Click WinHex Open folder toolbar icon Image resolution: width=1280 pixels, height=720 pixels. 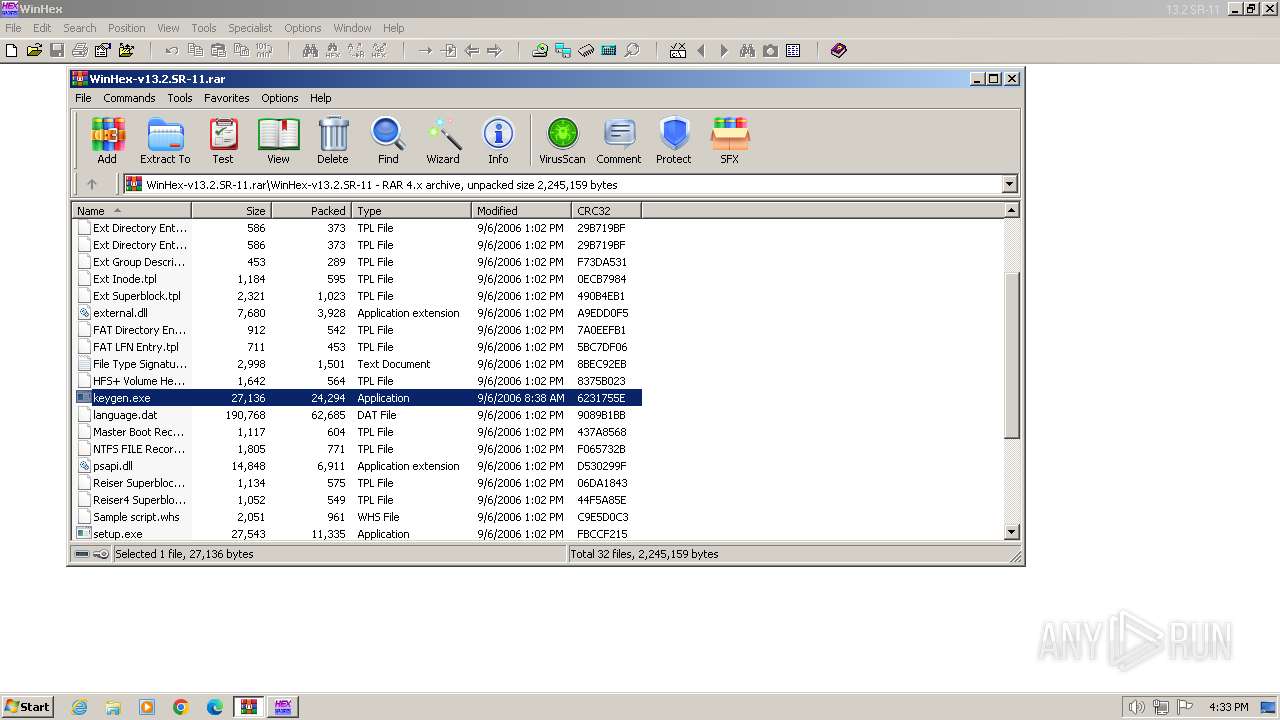pos(34,50)
